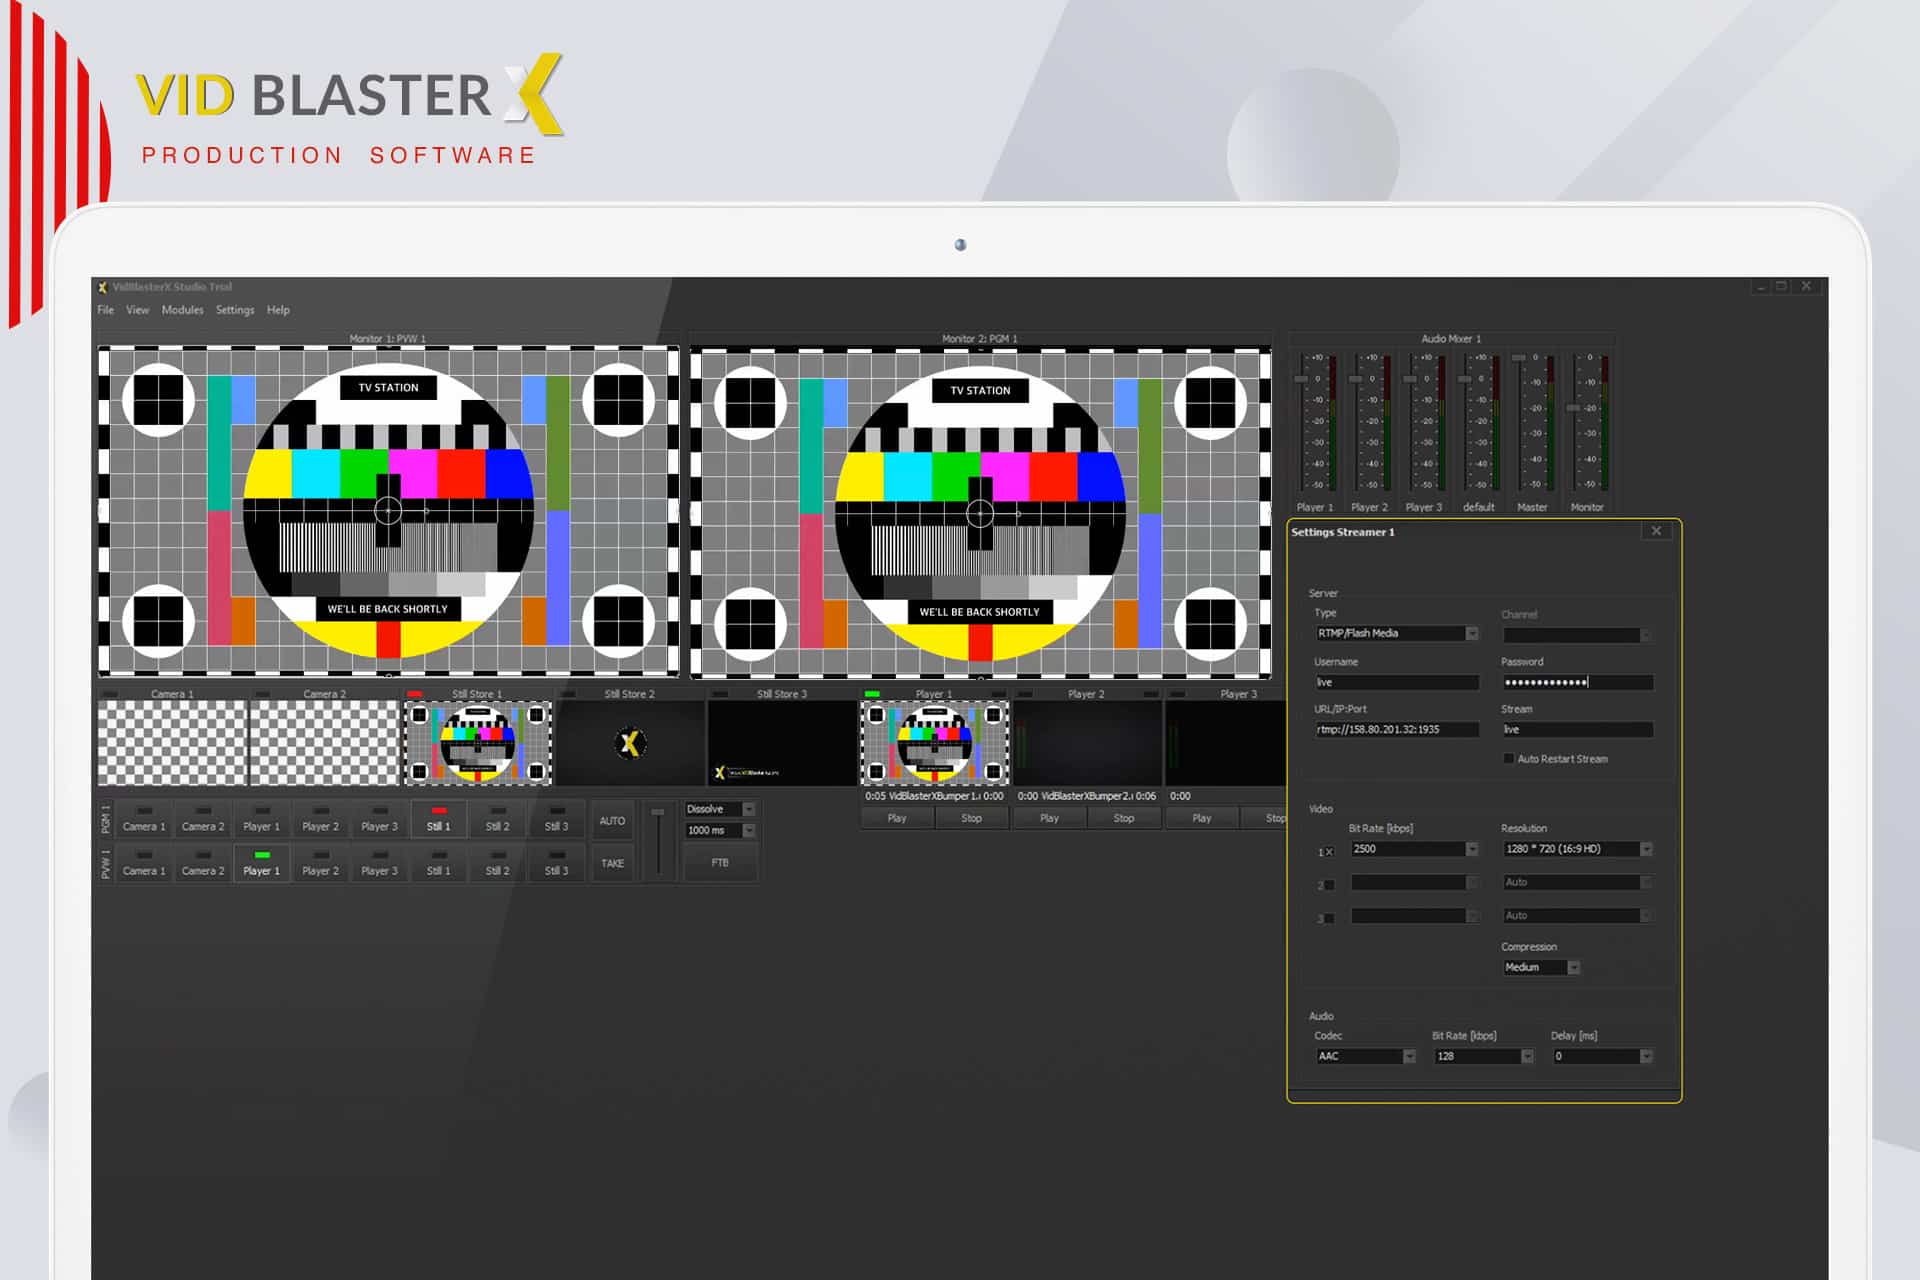Enable the Auto Restart Stream checkbox
This screenshot has width=1920, height=1280.
pyautogui.click(x=1509, y=758)
